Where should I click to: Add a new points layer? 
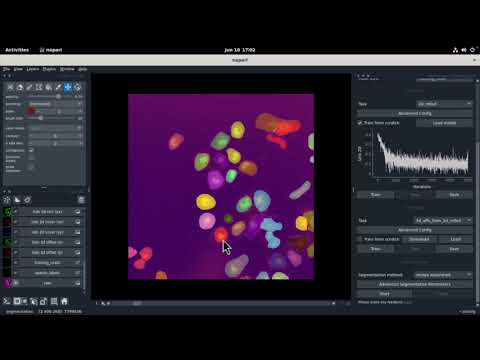pos(7,200)
